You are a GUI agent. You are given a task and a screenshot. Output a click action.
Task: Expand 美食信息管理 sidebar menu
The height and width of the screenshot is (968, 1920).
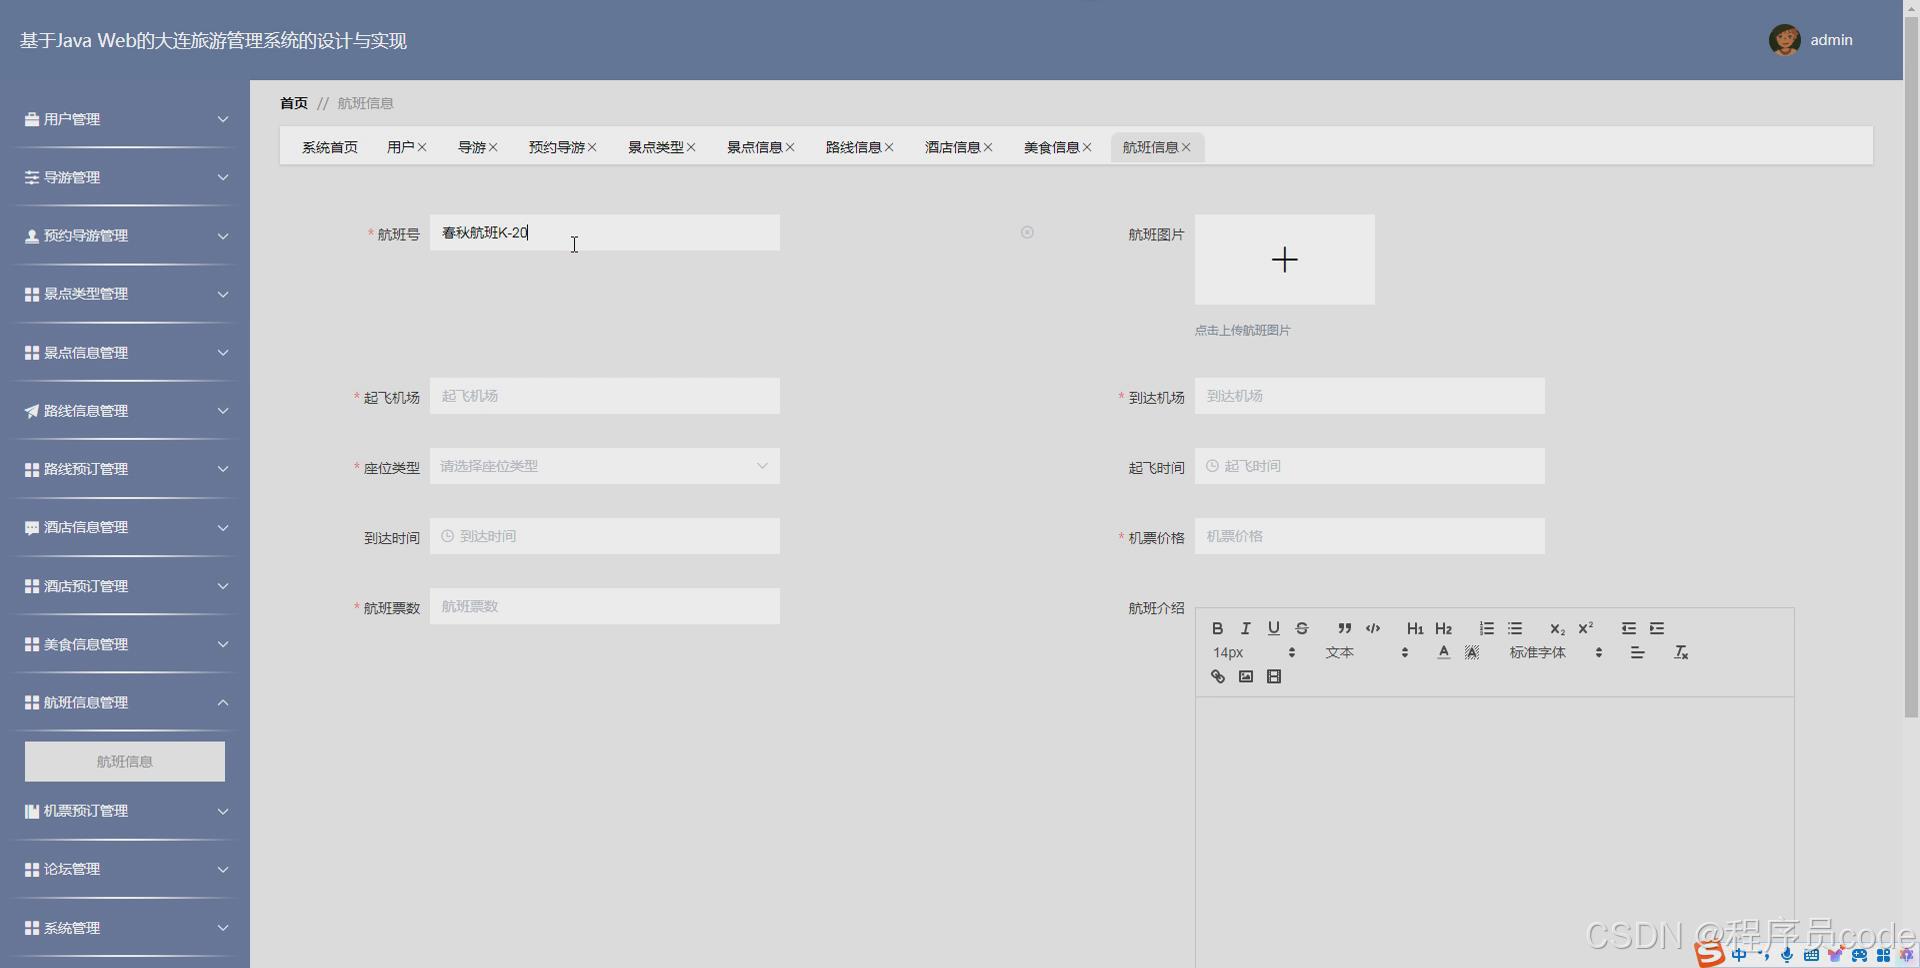(x=125, y=644)
